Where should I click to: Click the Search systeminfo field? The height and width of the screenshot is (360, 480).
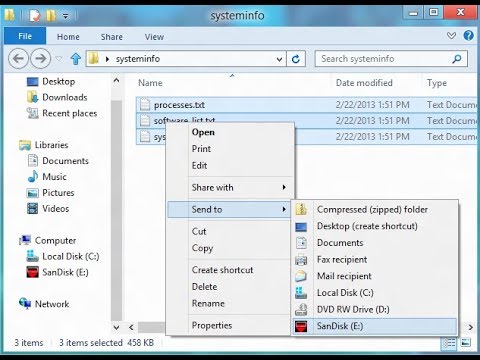tap(391, 59)
